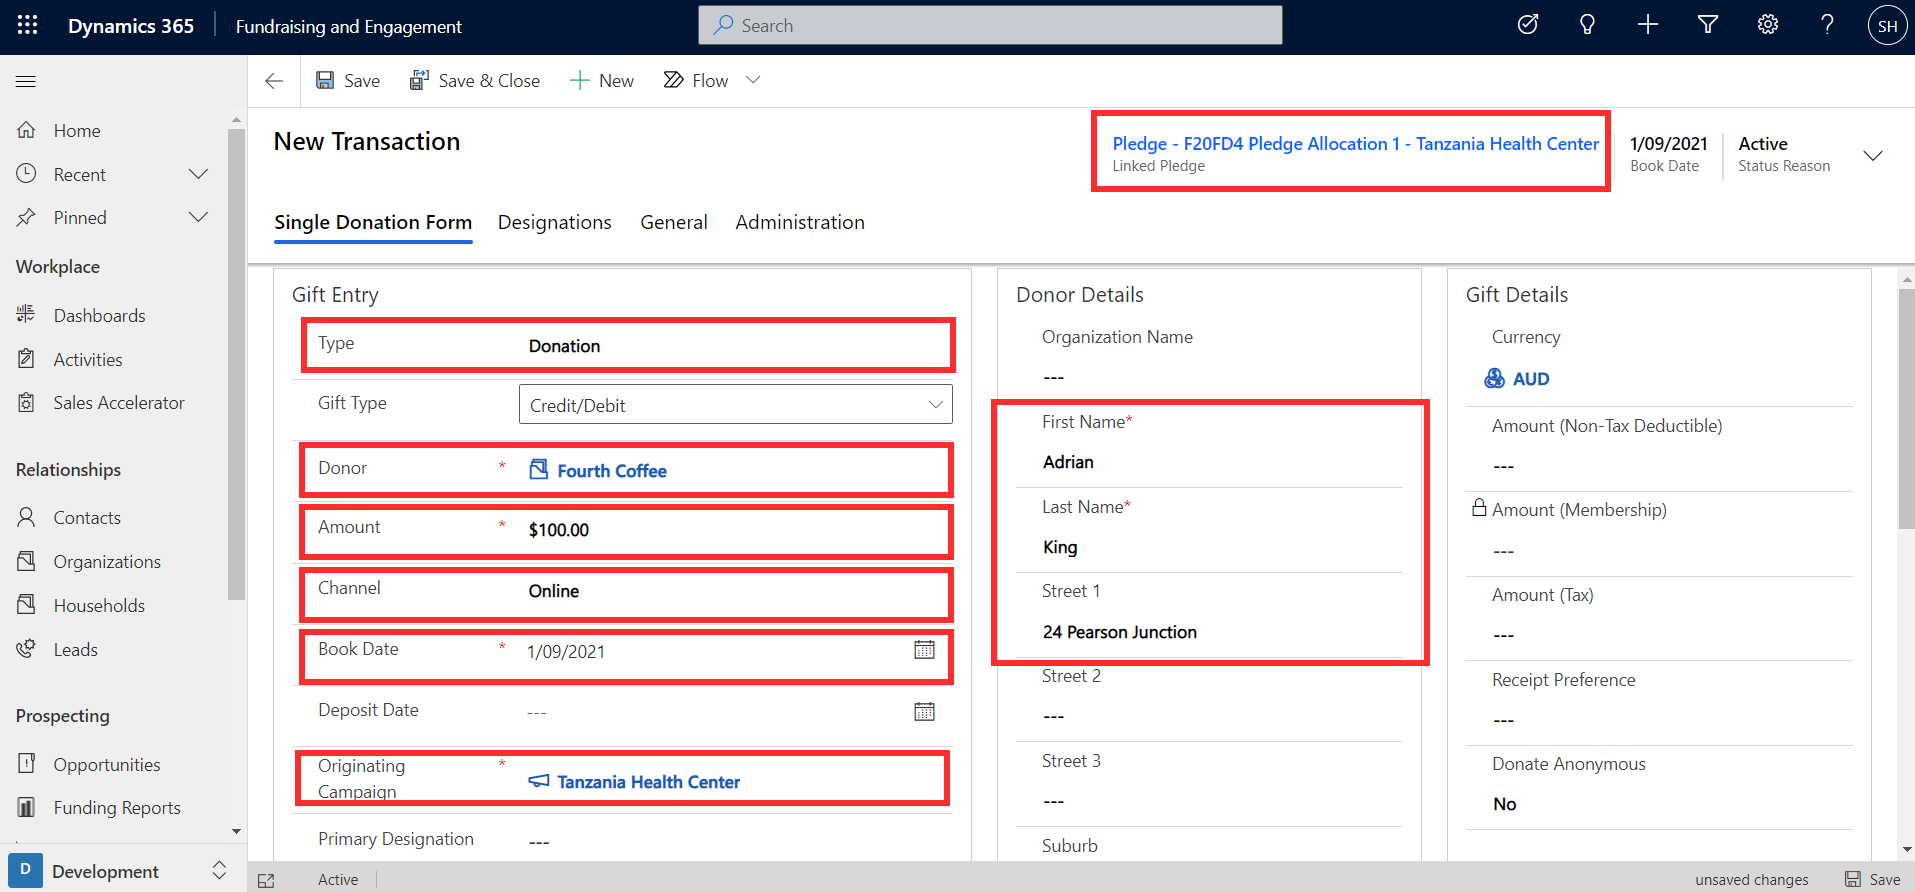Open the lightbulb assistant icon
This screenshot has width=1915, height=892.
point(1587,25)
